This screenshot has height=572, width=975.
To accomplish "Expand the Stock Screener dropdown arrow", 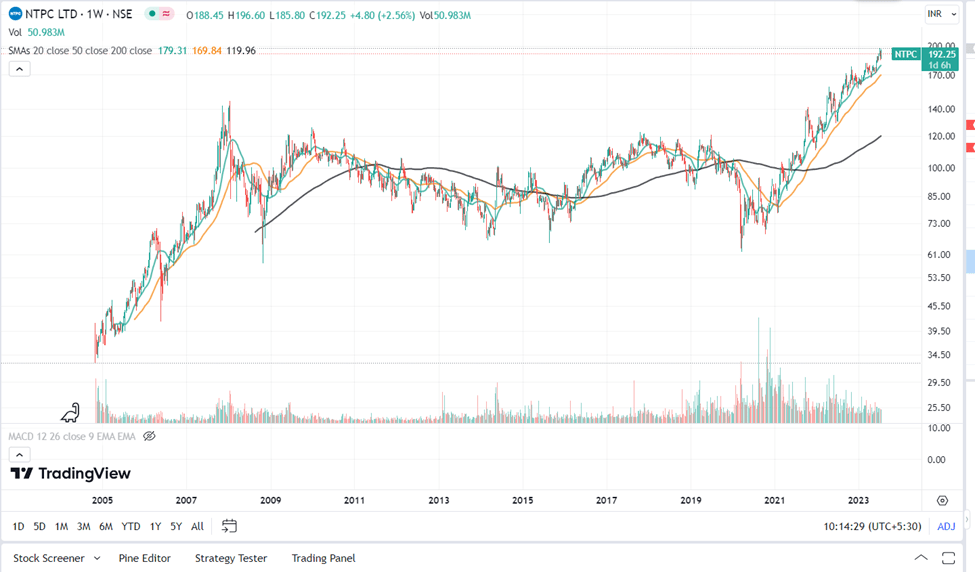I will pyautogui.click(x=99, y=558).
